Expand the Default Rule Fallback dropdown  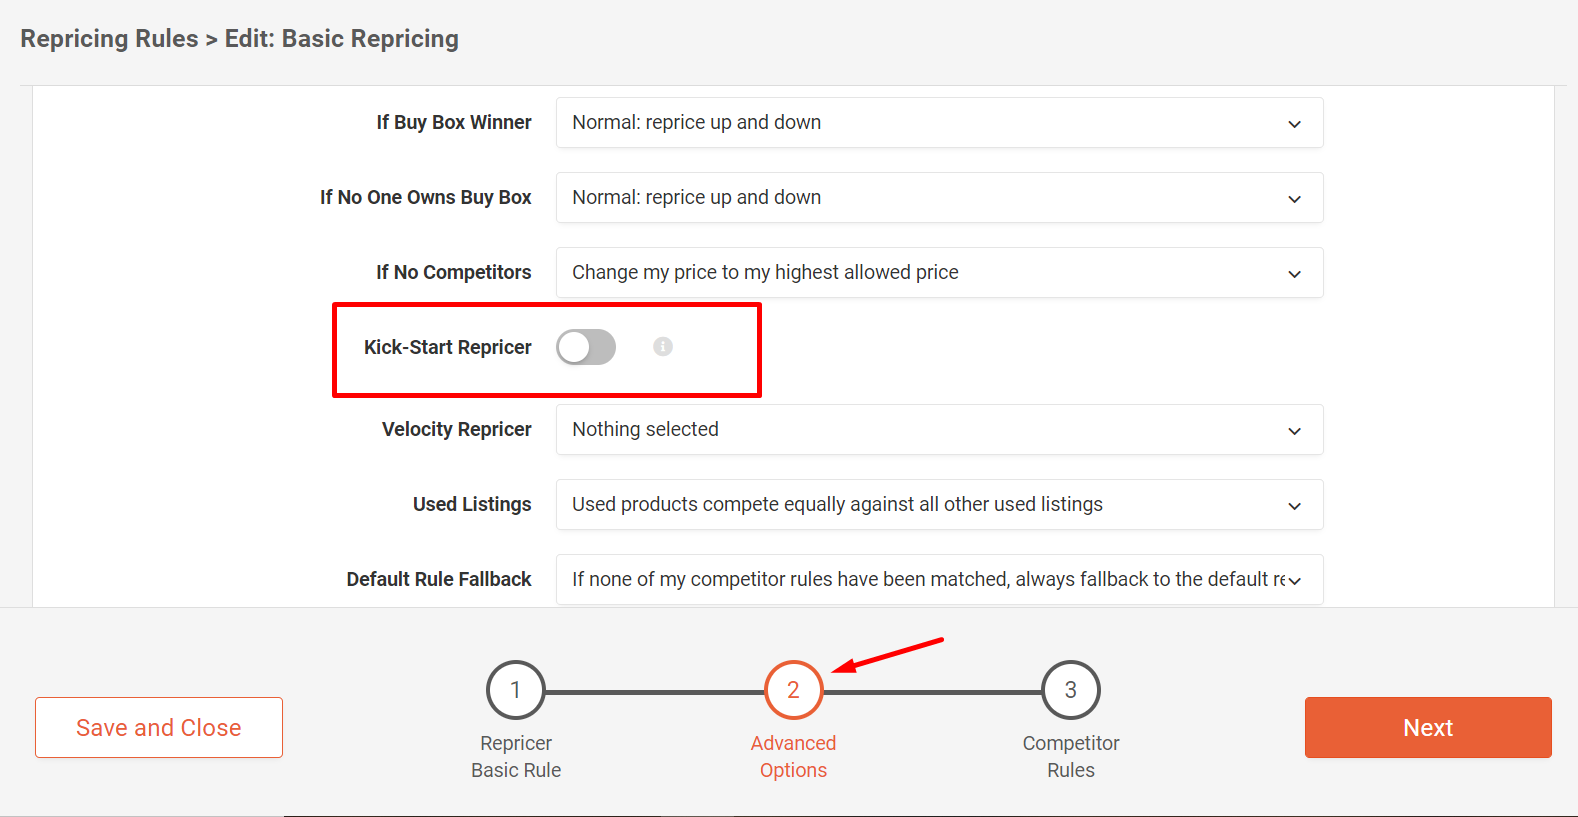click(x=939, y=580)
